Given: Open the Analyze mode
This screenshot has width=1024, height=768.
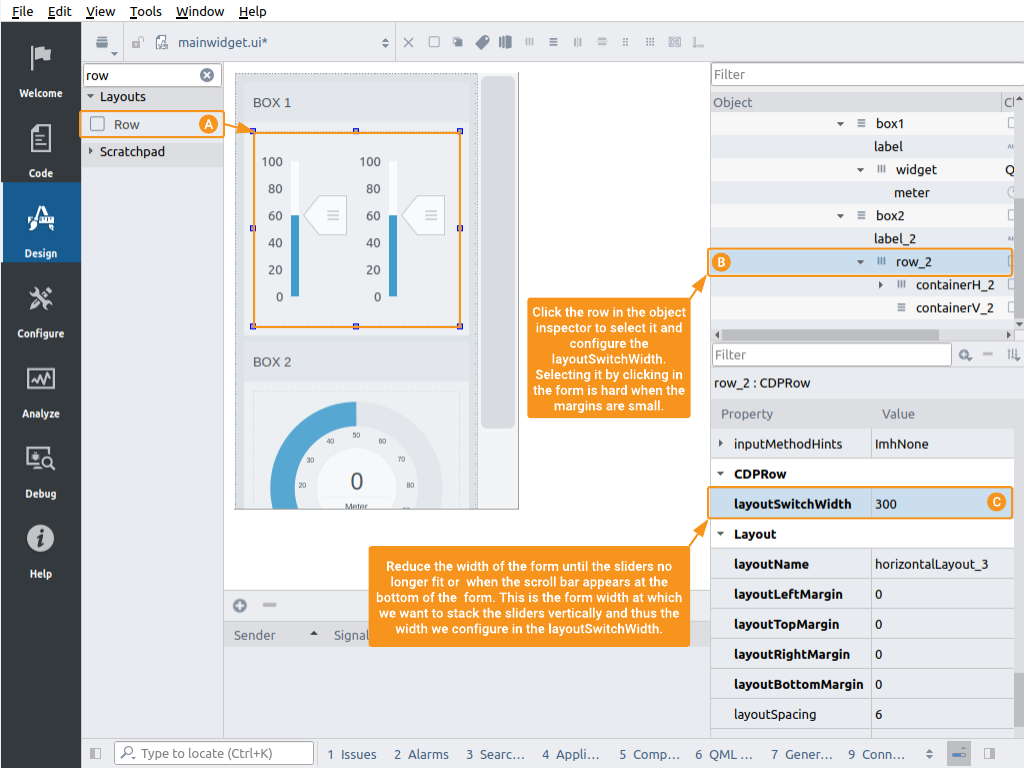Looking at the screenshot, I should [40, 389].
